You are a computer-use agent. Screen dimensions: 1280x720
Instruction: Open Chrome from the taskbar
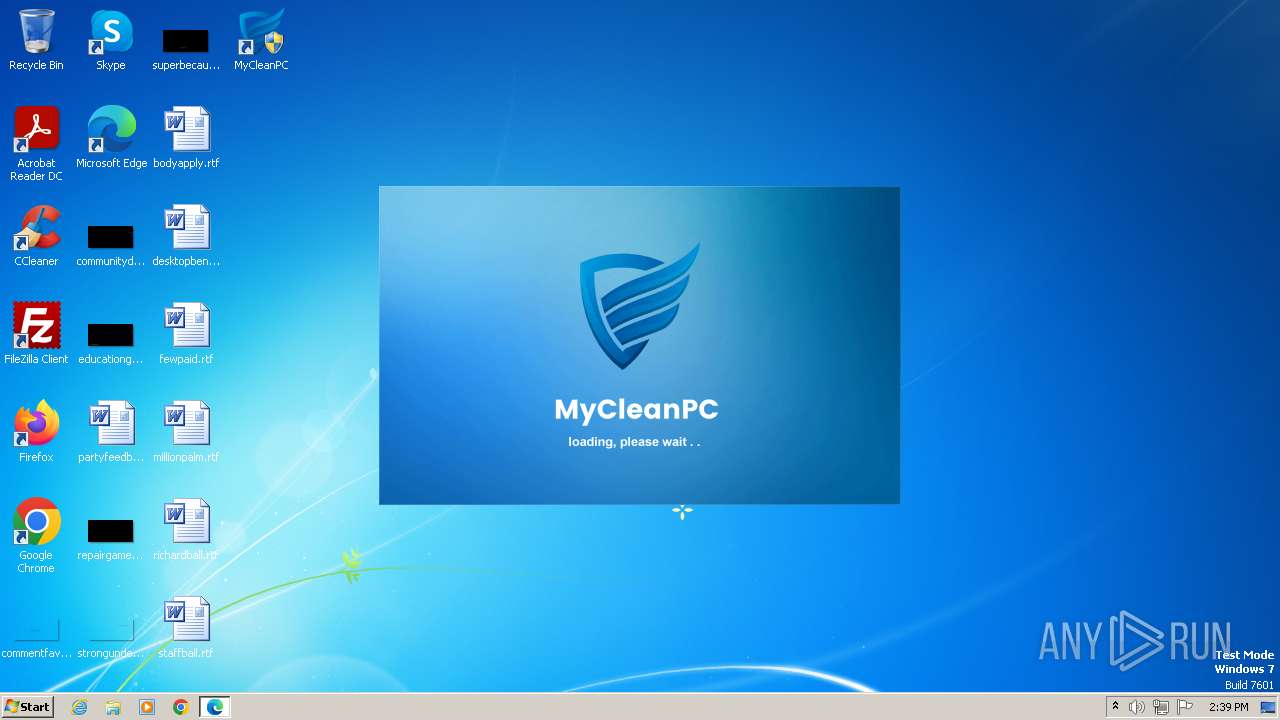(x=180, y=707)
